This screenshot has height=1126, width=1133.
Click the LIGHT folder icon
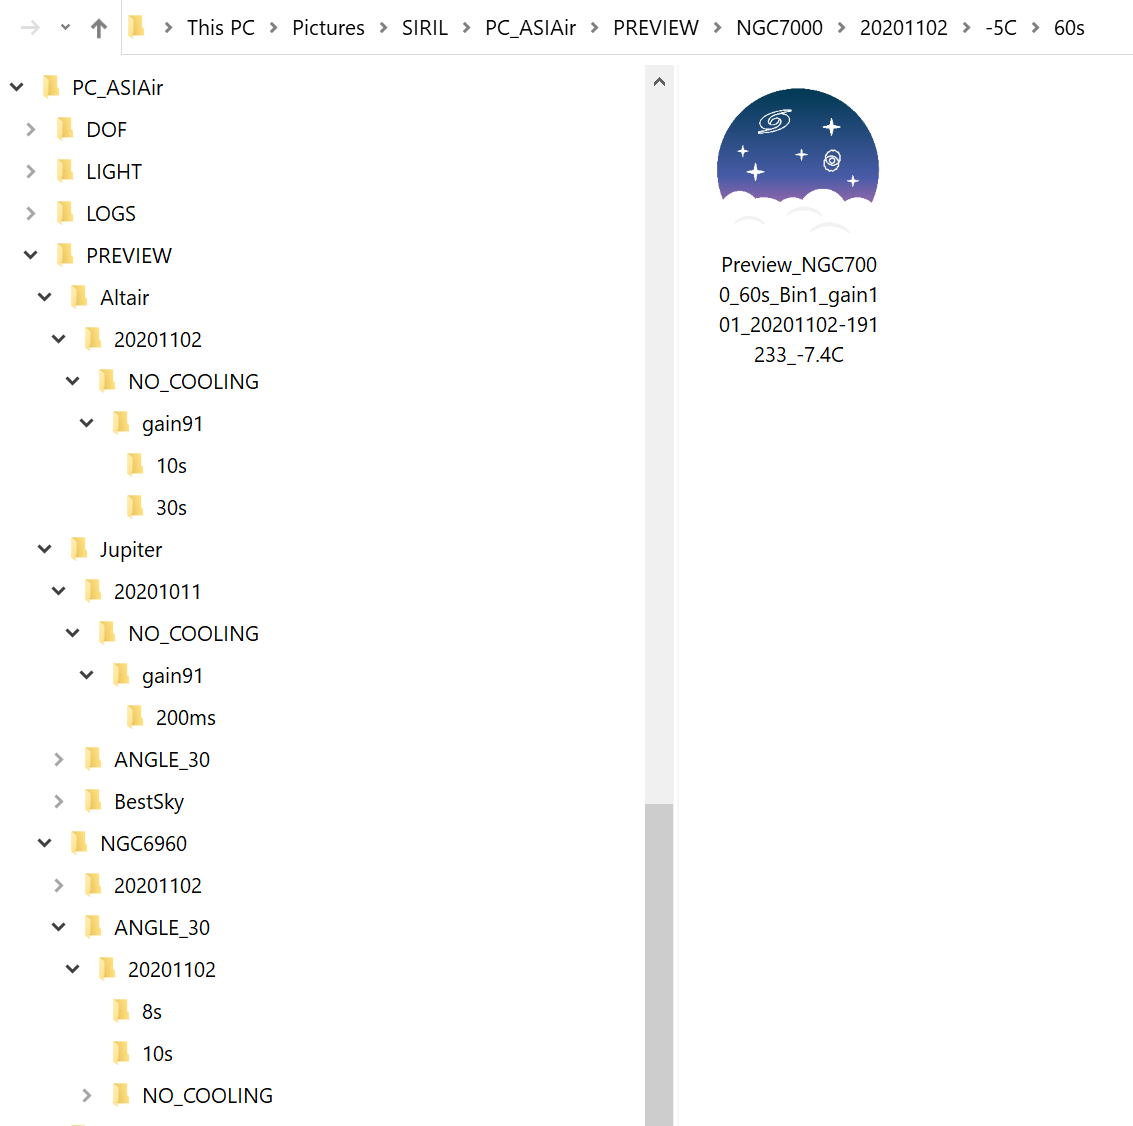click(65, 171)
